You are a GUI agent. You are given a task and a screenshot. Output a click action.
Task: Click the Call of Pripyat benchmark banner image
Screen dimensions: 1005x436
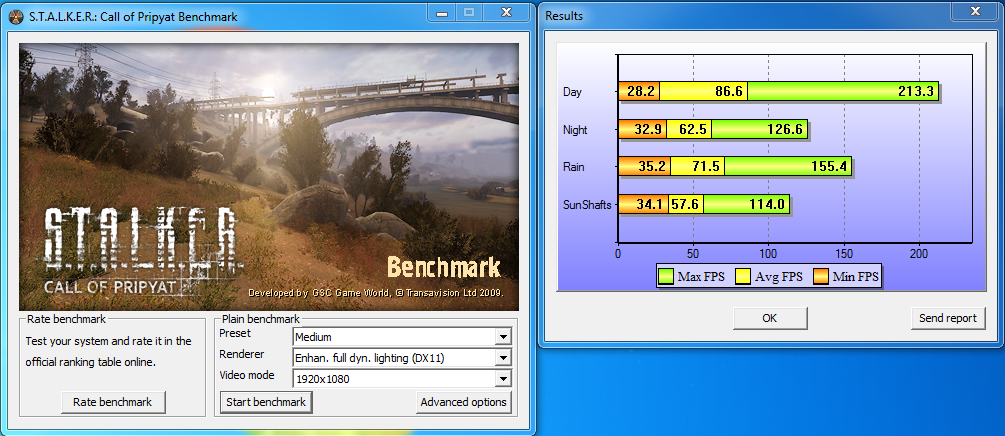(268, 176)
